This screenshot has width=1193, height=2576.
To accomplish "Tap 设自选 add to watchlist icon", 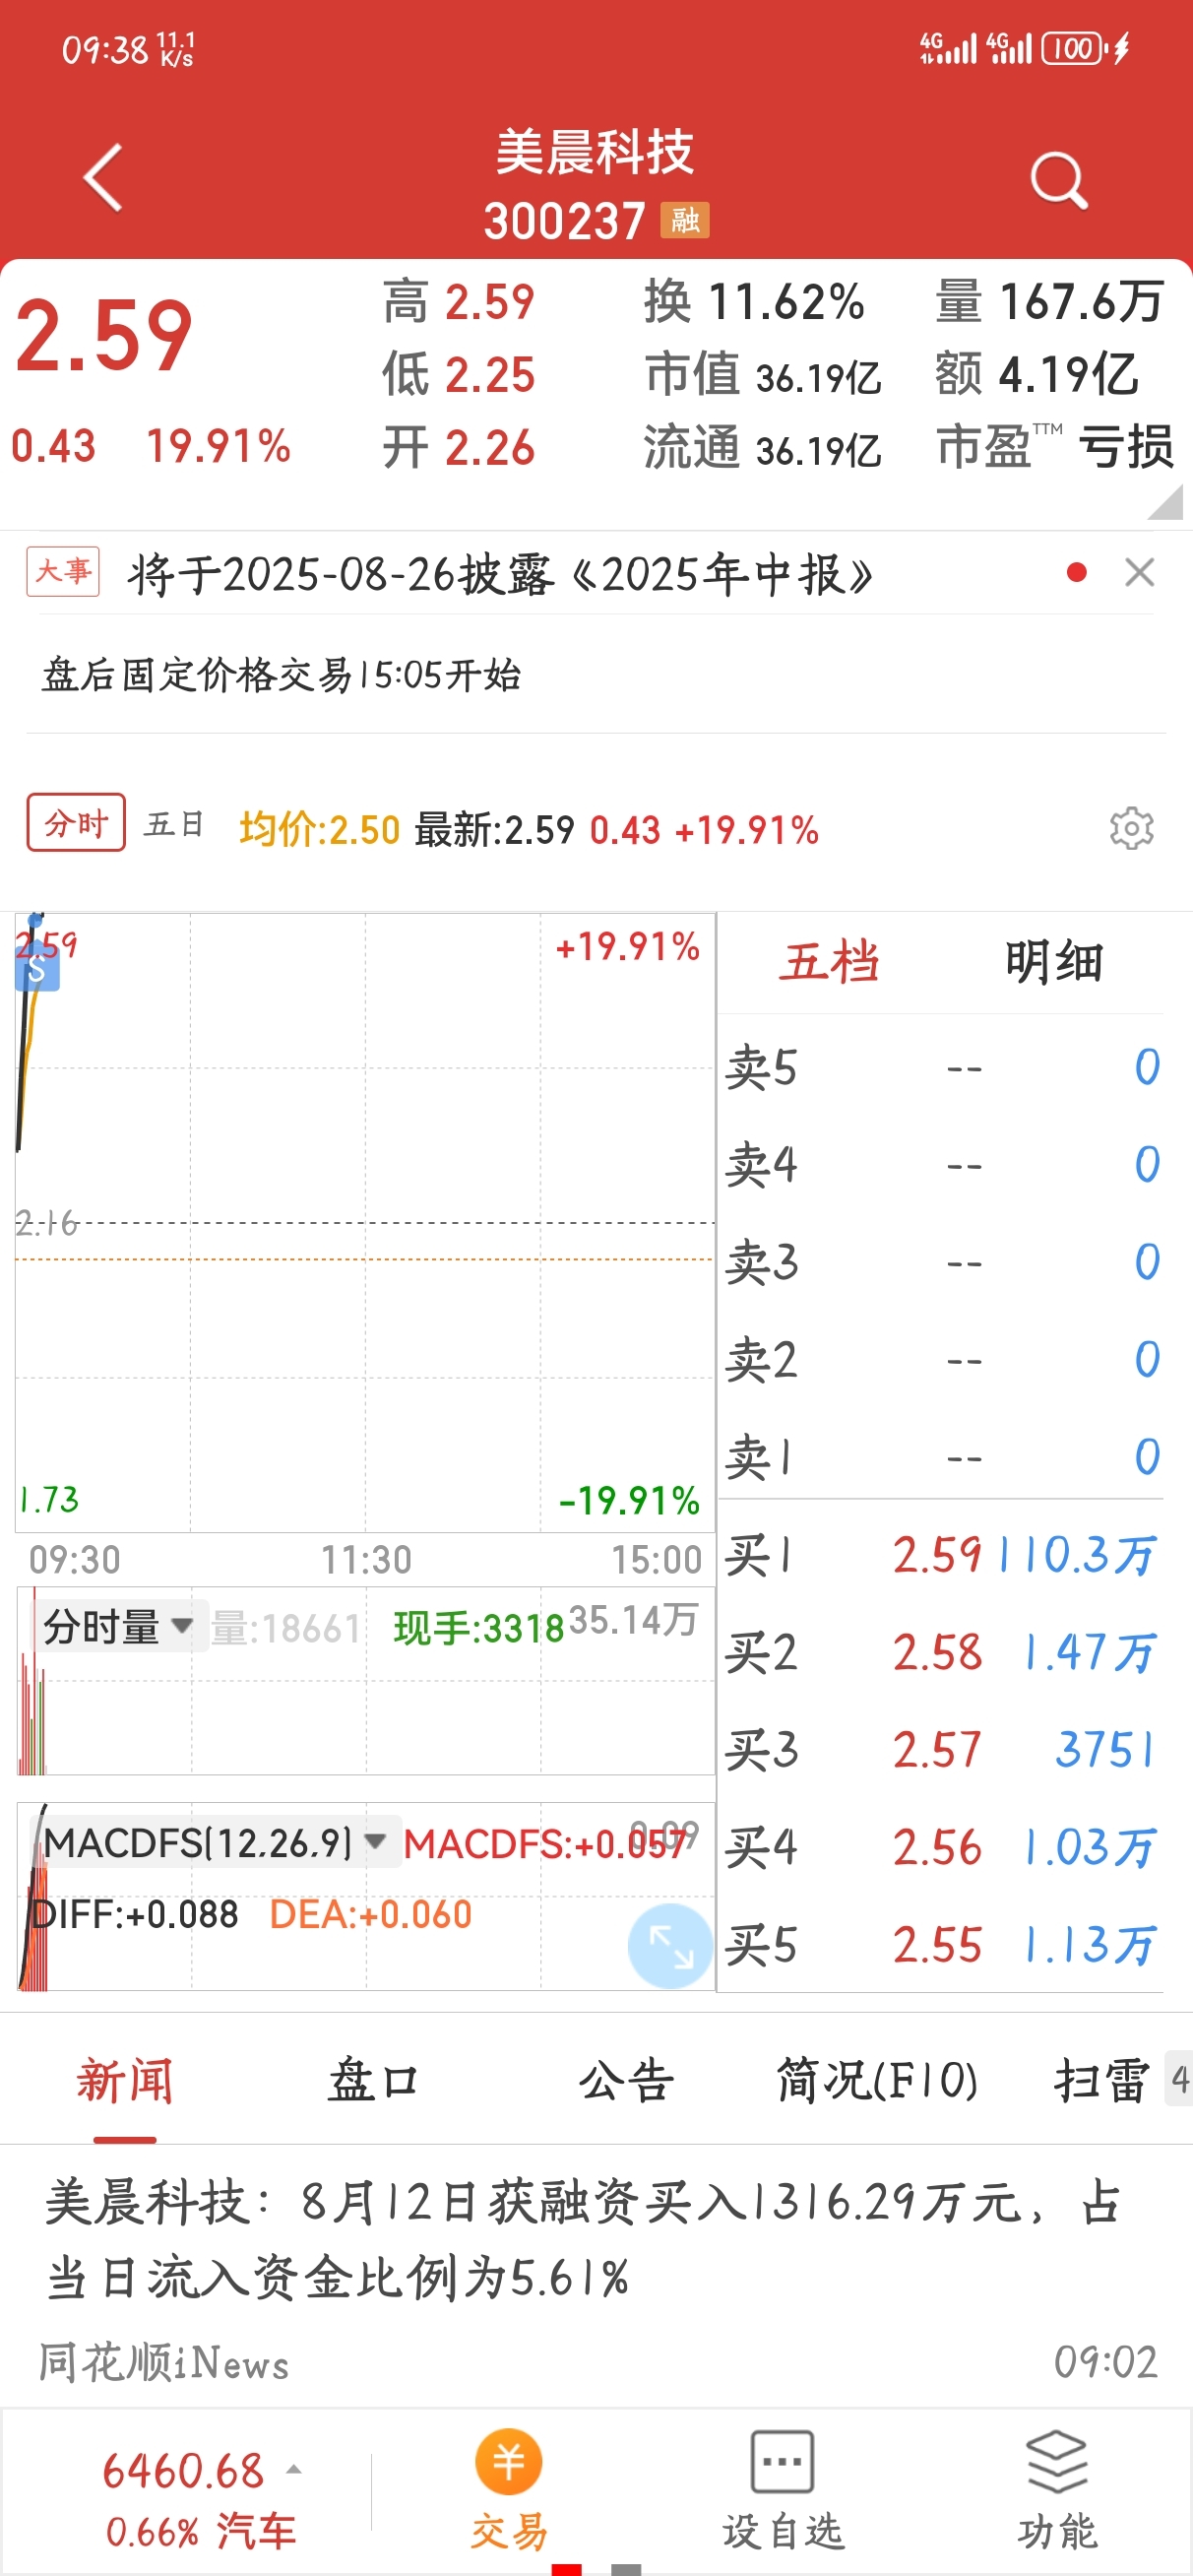I will pos(782,2490).
